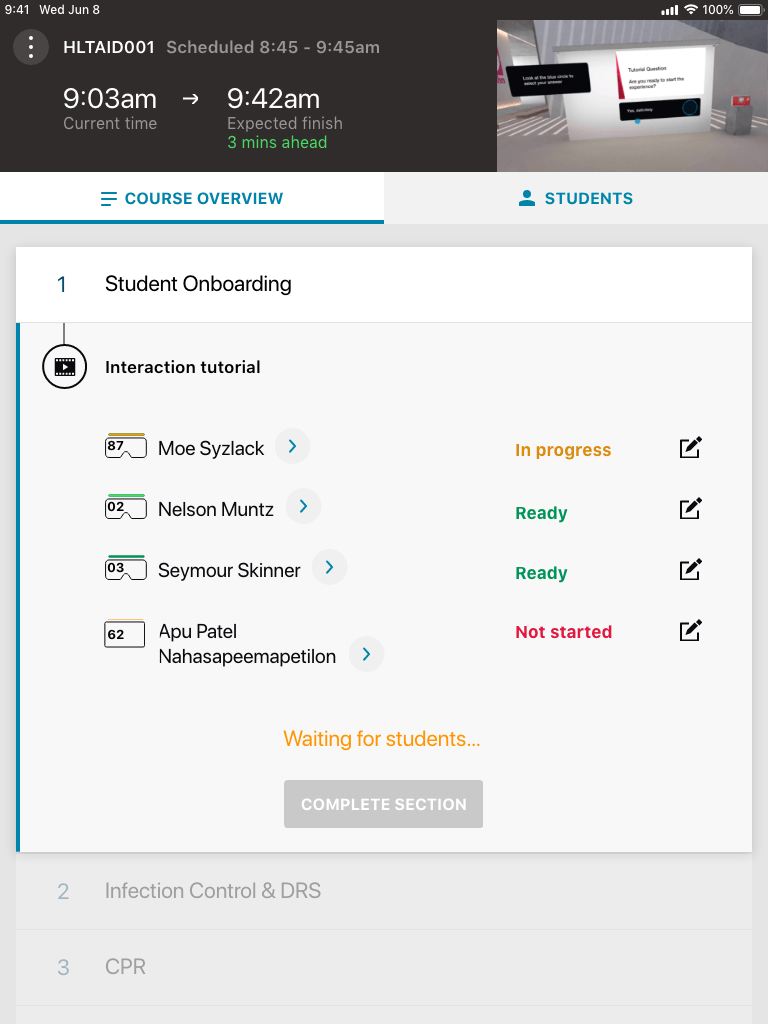This screenshot has height=1024, width=768.
Task: Expand Moe Syzlack's details chevron
Action: [292, 446]
